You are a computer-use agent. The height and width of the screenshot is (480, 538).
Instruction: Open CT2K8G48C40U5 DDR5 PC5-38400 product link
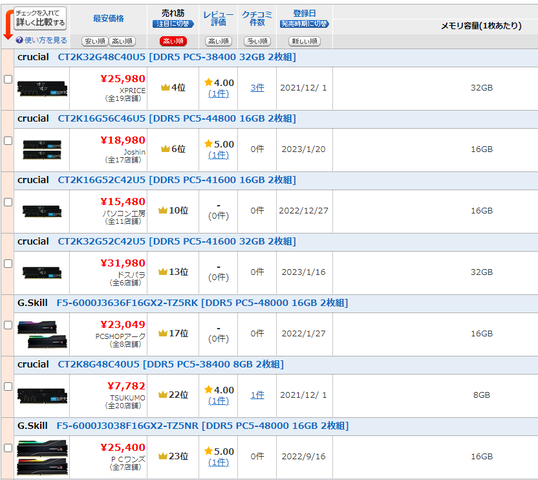tap(171, 364)
